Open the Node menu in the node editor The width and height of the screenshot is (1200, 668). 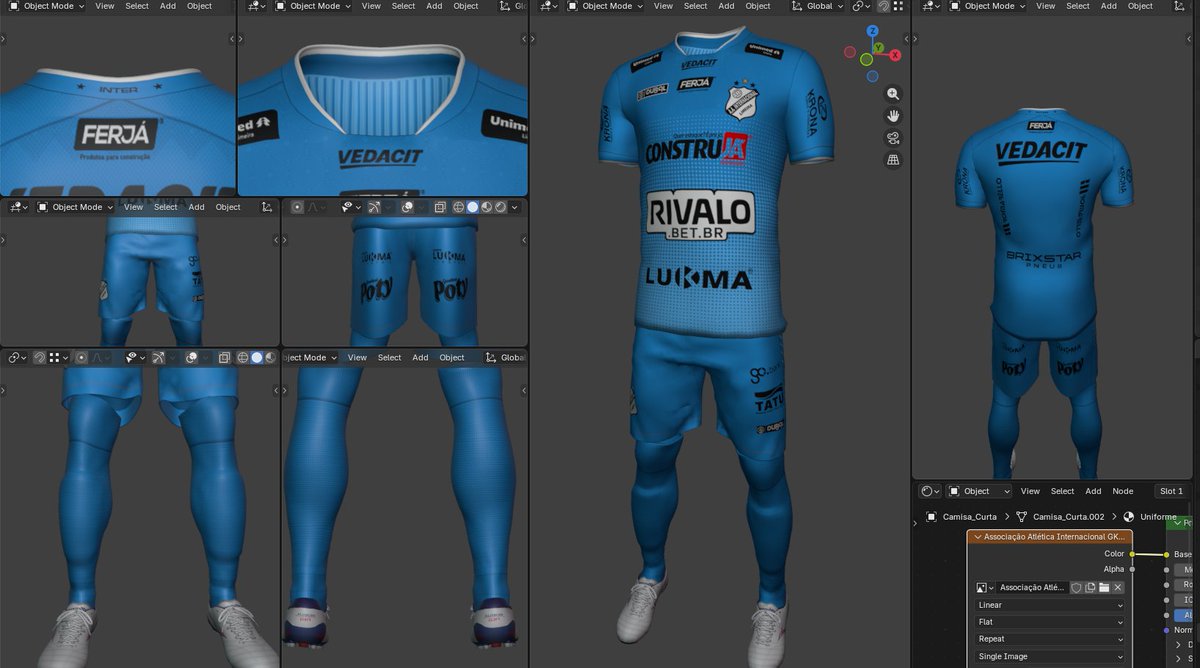(x=1123, y=491)
